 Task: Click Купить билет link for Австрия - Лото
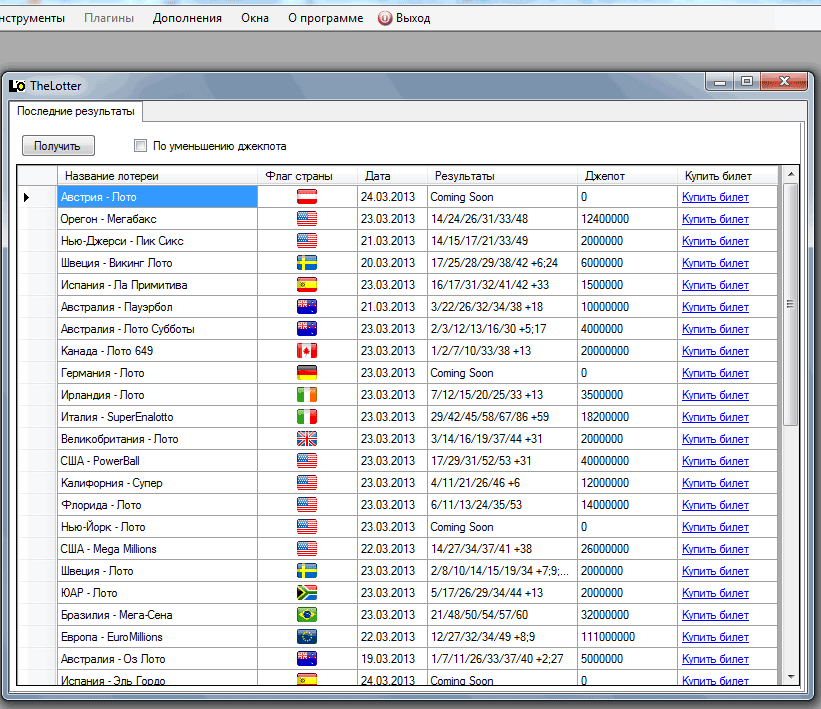tap(715, 197)
